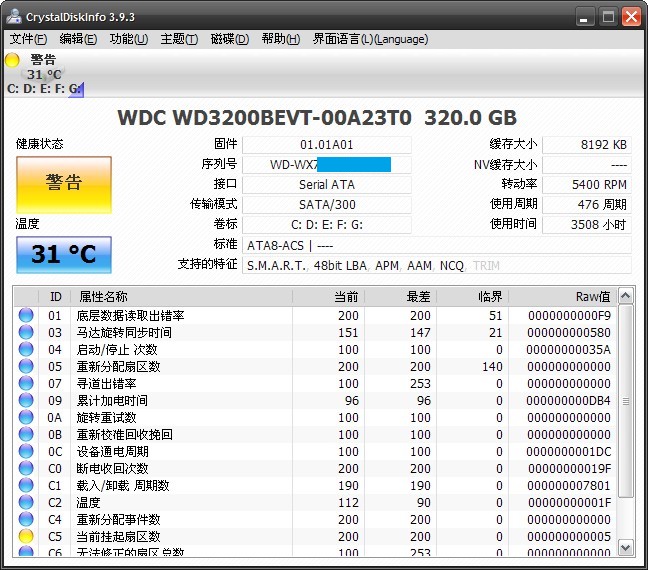Click the yellow 警告 disk status circle at top
This screenshot has width=648, height=570.
coord(12,60)
